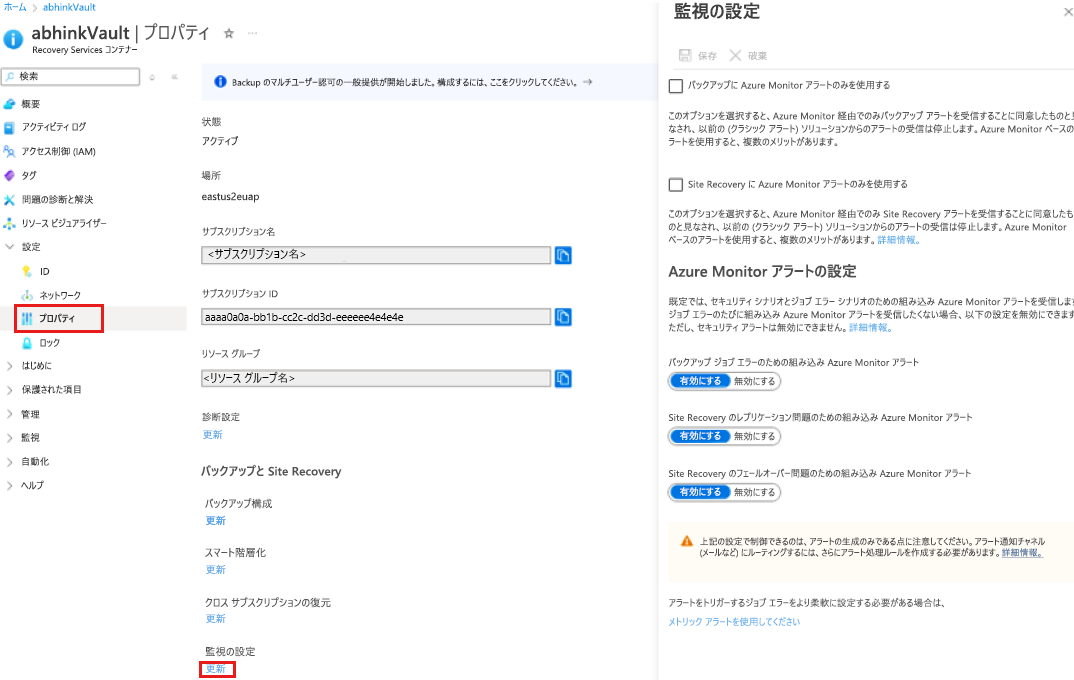Expand the 保護された項目 section
Screen dimensions: 1074x680
click(10, 390)
